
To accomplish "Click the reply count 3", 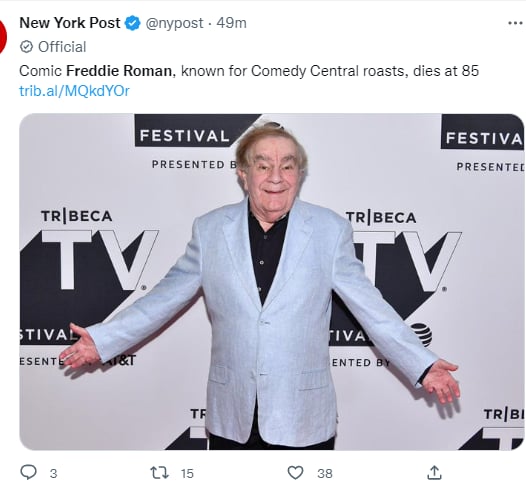I will pos(53,474).
